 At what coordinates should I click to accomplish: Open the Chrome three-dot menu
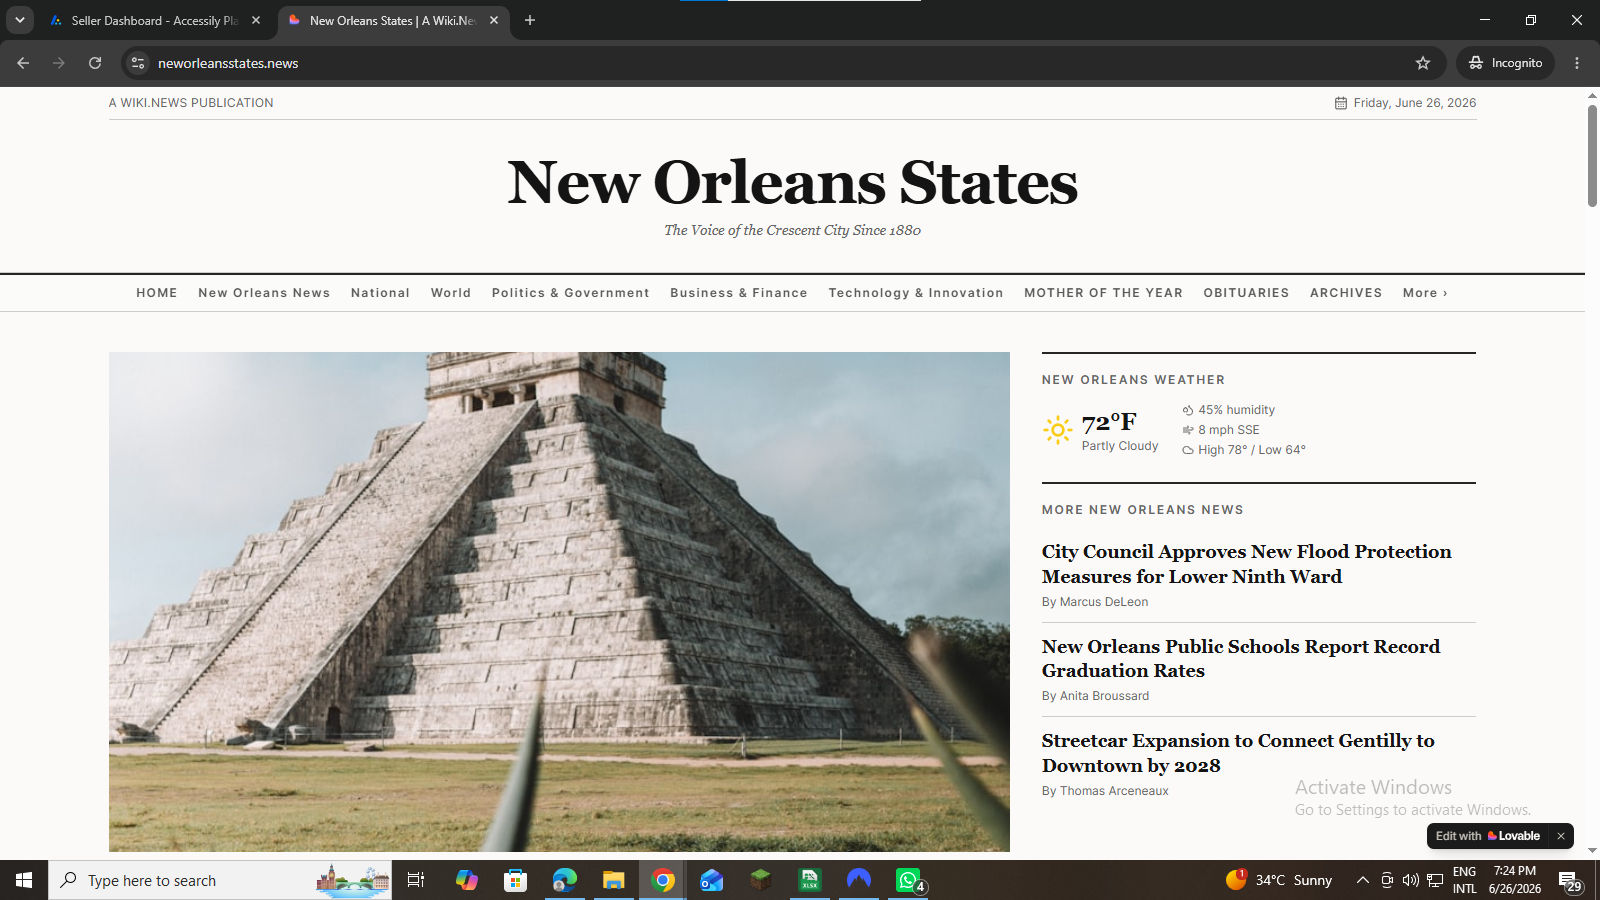[1577, 63]
